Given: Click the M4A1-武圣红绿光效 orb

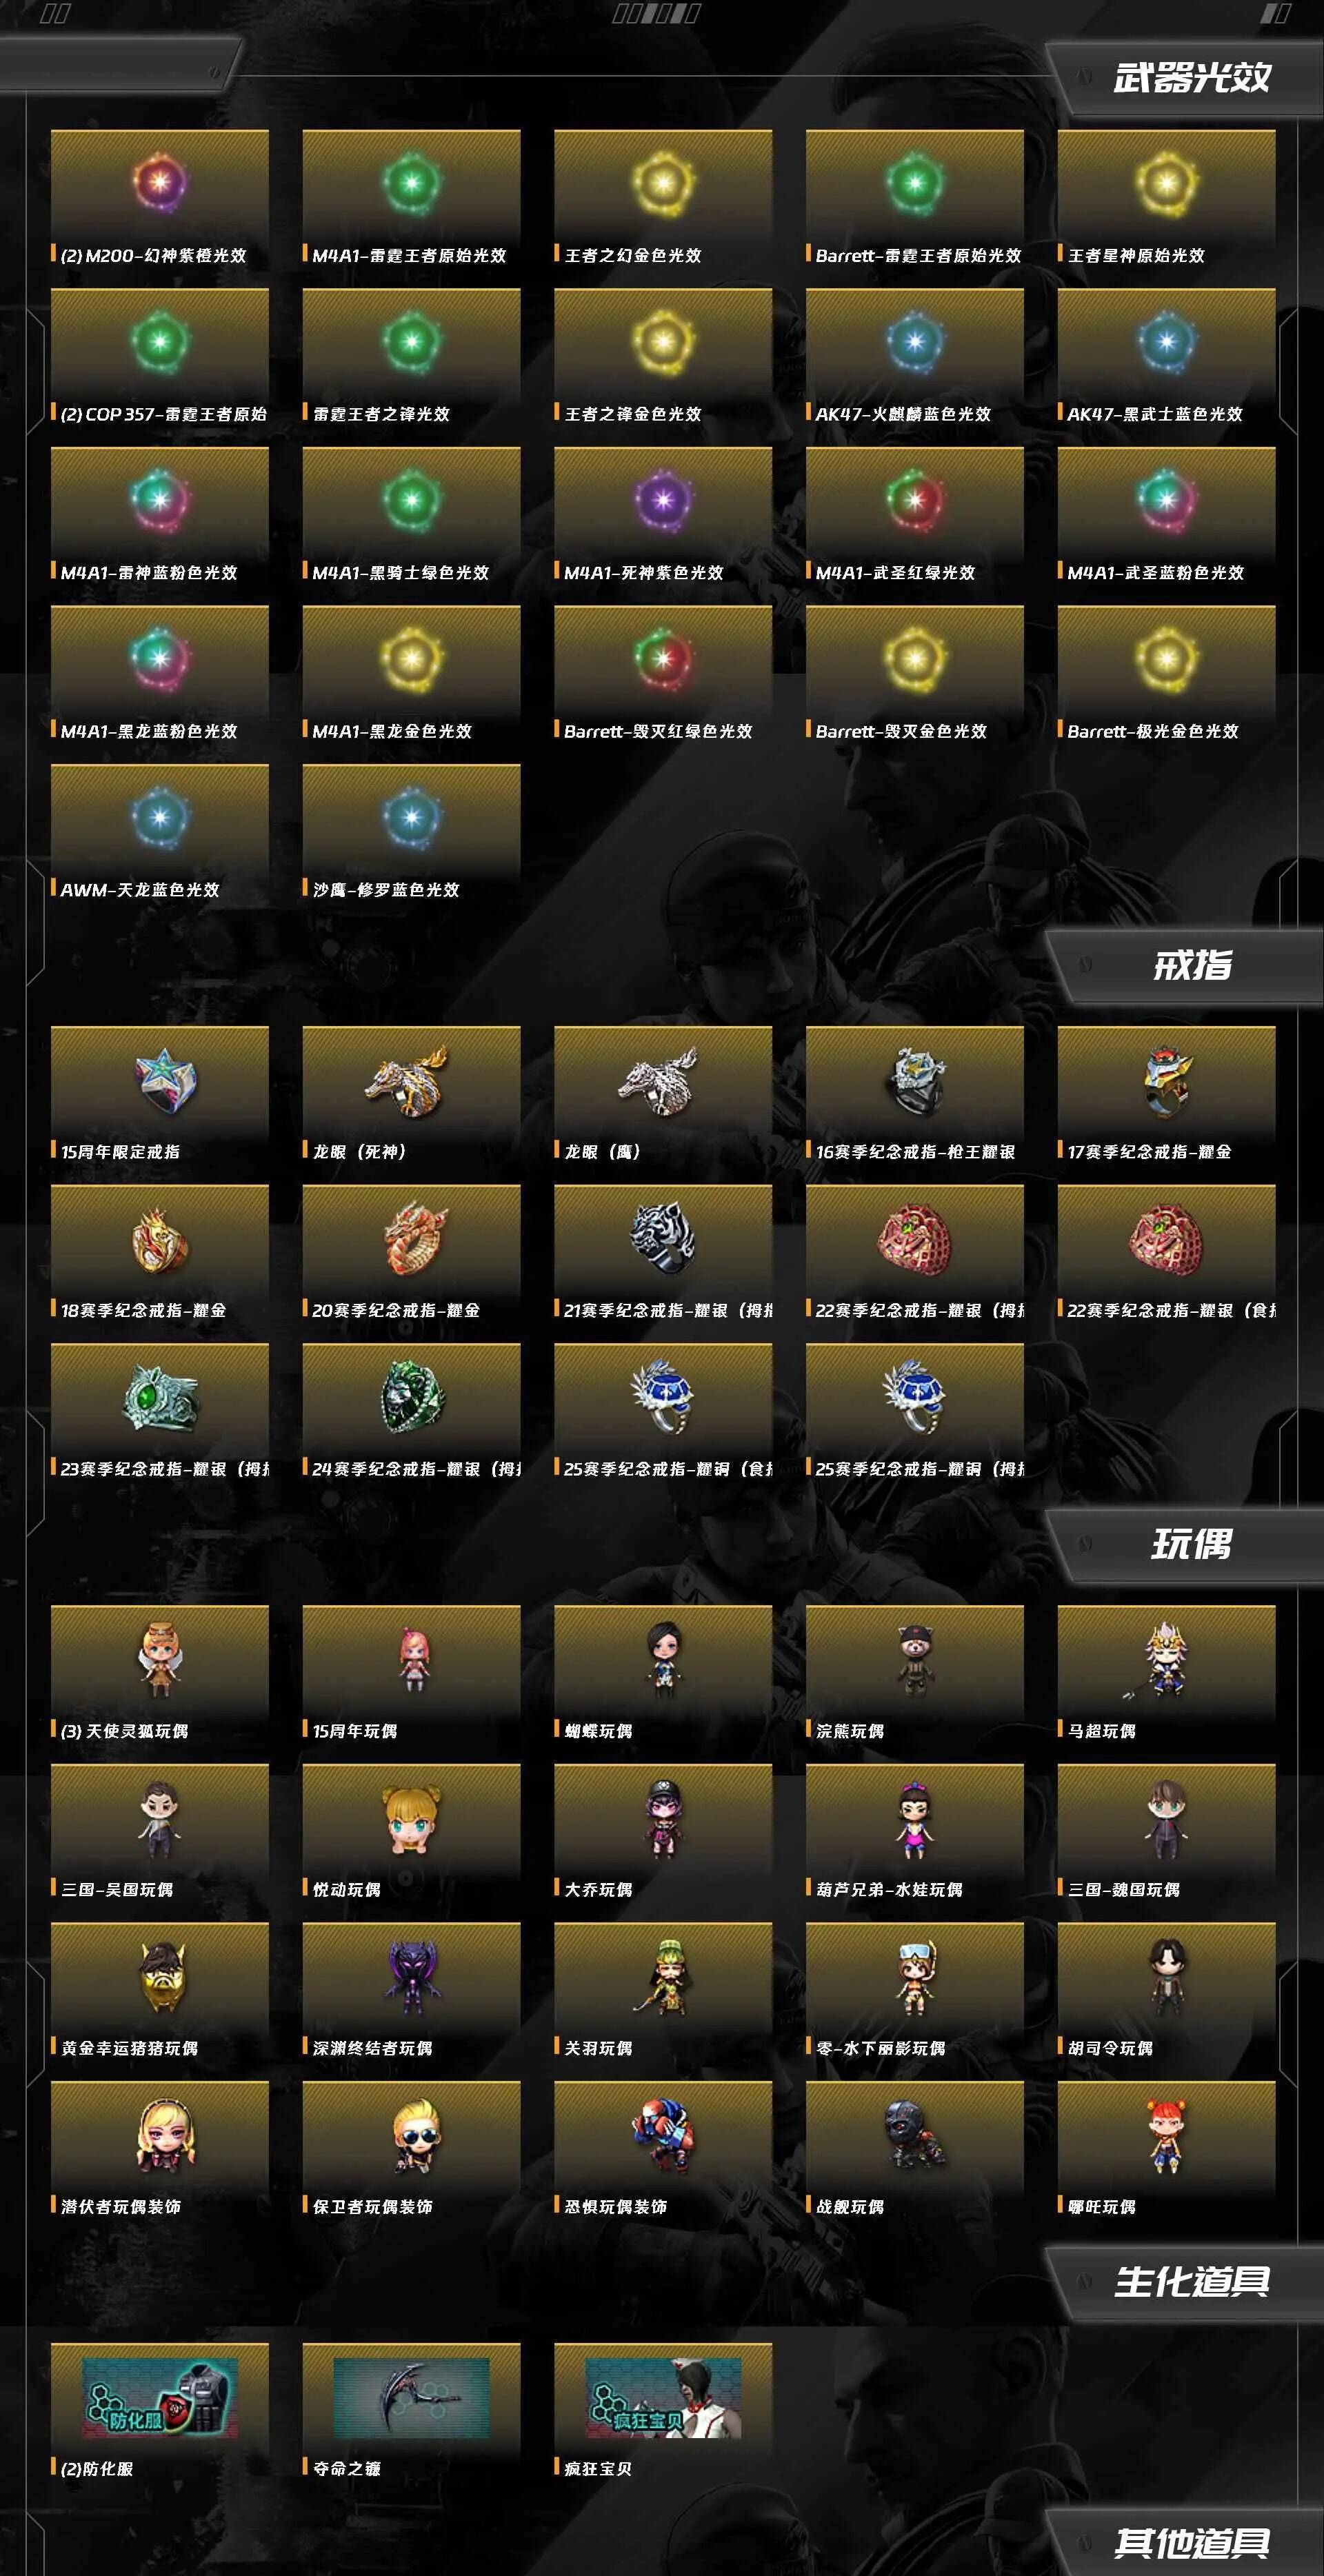Looking at the screenshot, I should (x=915, y=499).
